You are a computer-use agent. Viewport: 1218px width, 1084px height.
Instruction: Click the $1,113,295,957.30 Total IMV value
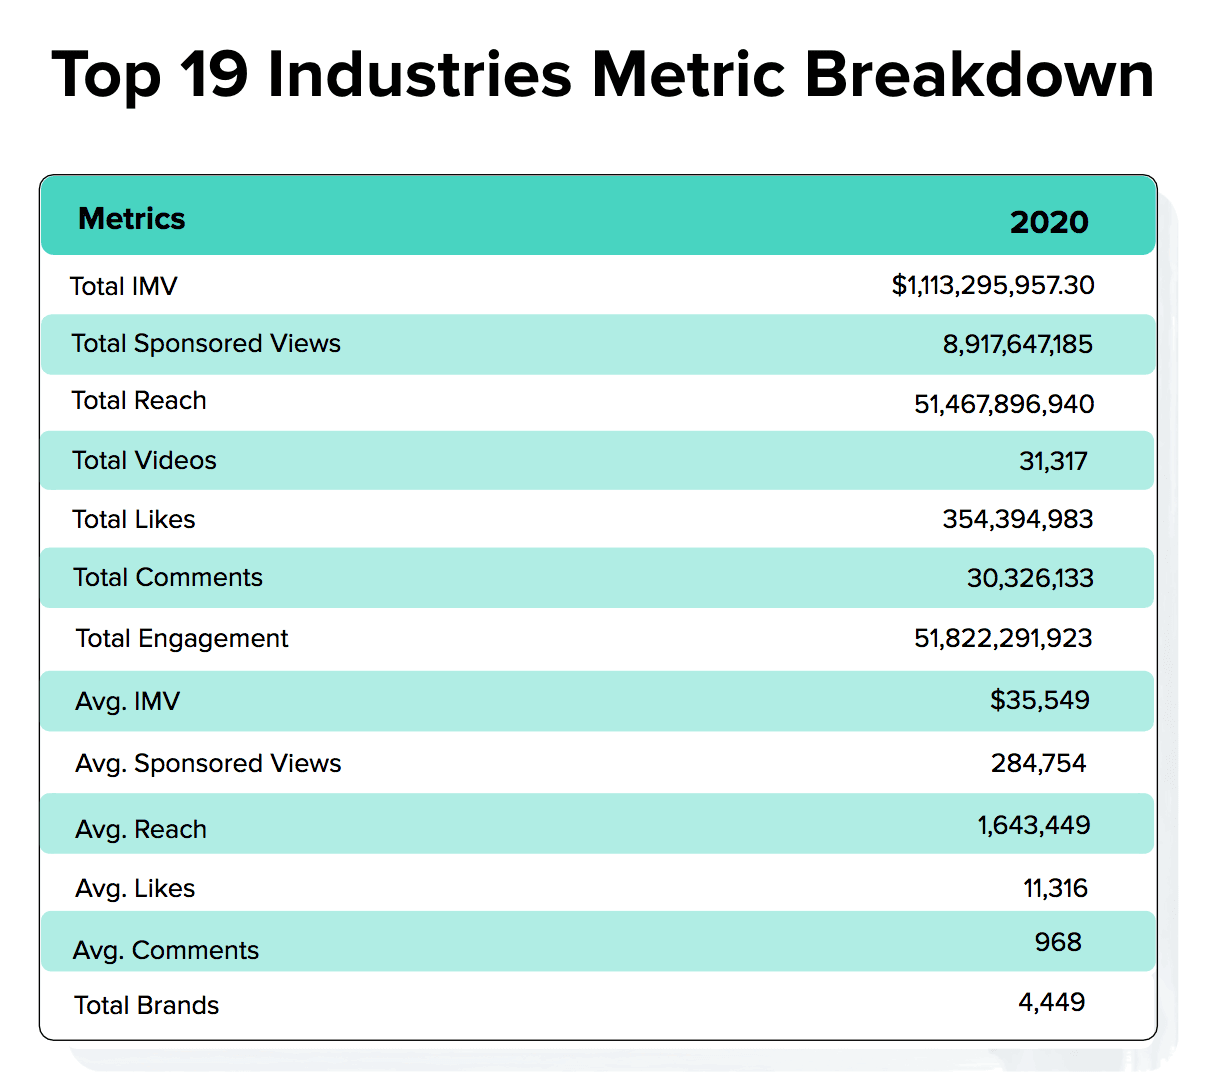[992, 286]
